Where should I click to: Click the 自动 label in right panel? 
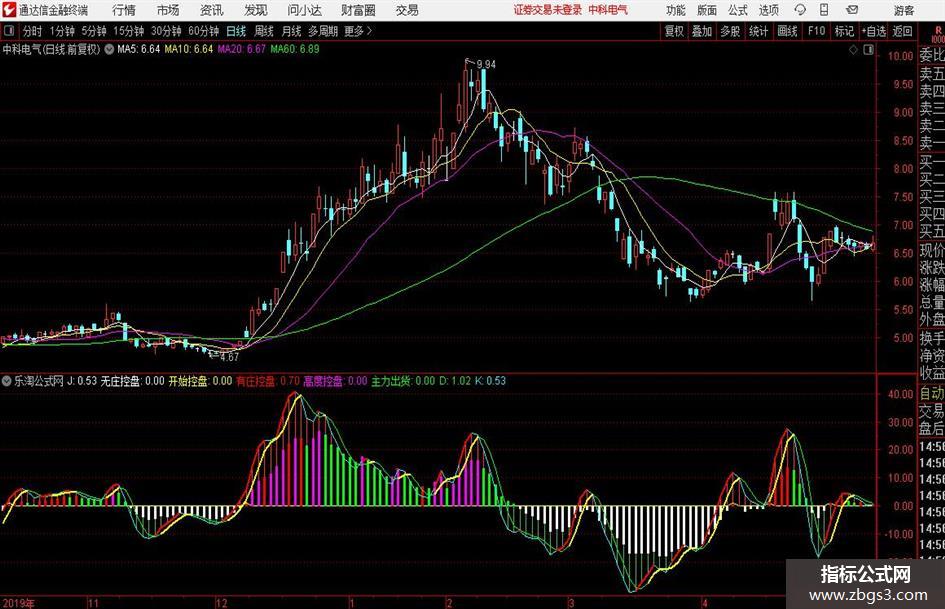coord(932,393)
